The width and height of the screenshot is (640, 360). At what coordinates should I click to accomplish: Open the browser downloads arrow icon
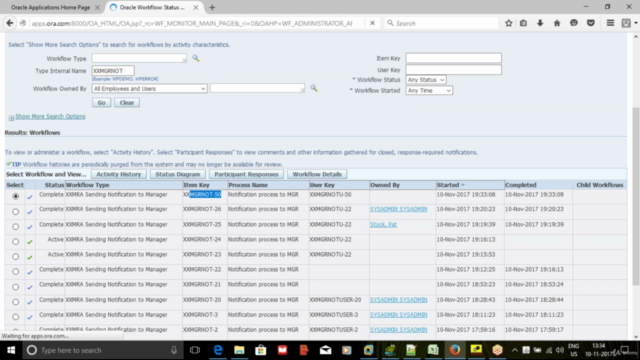540,23
